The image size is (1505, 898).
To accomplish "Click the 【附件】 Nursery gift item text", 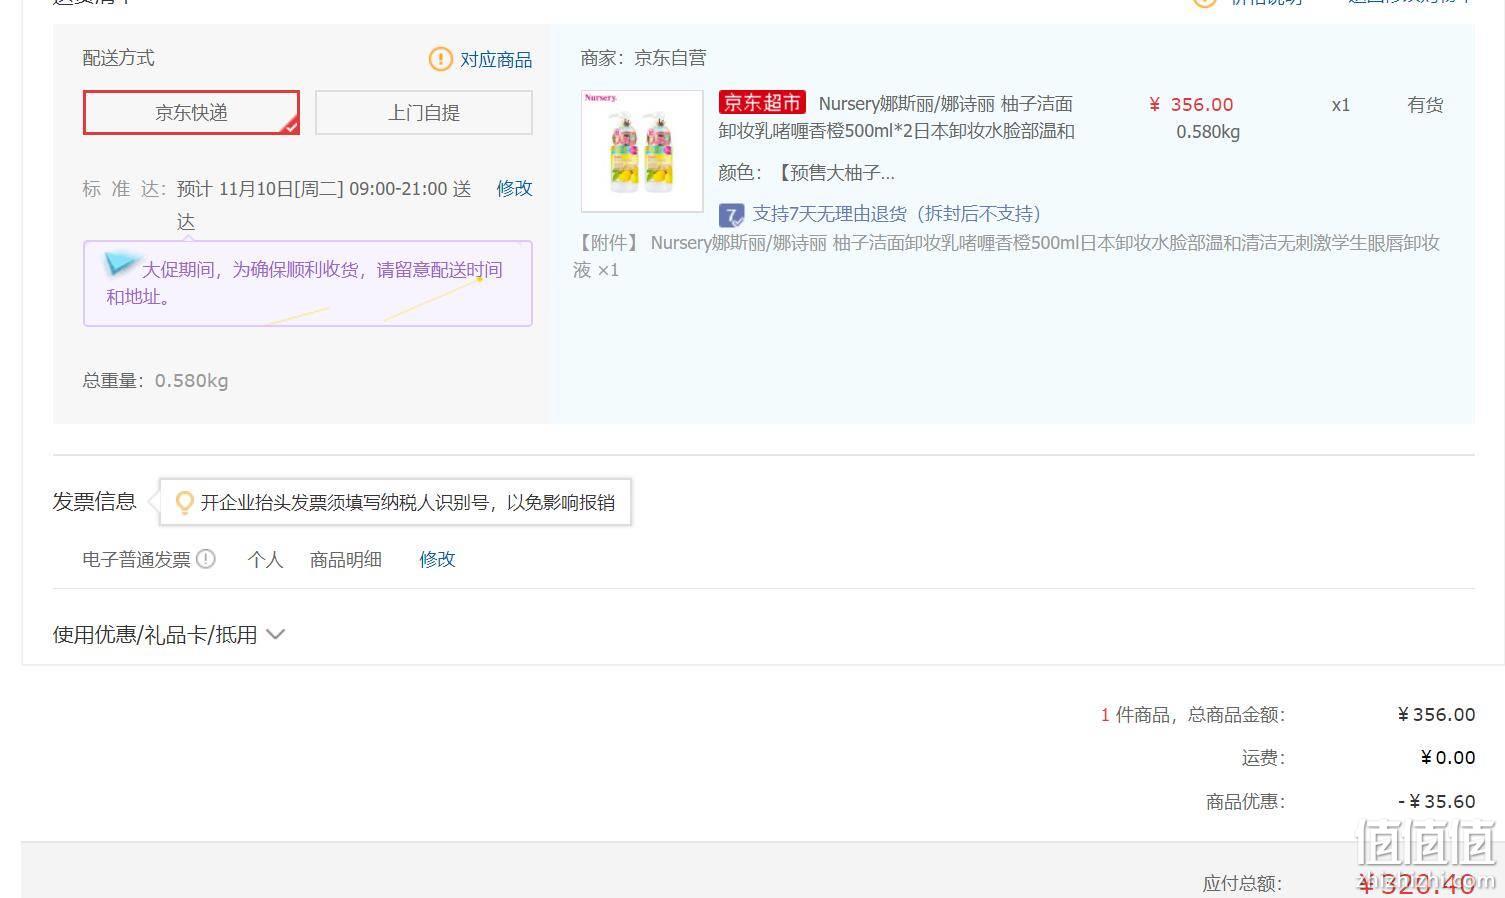I will pyautogui.click(x=1006, y=256).
